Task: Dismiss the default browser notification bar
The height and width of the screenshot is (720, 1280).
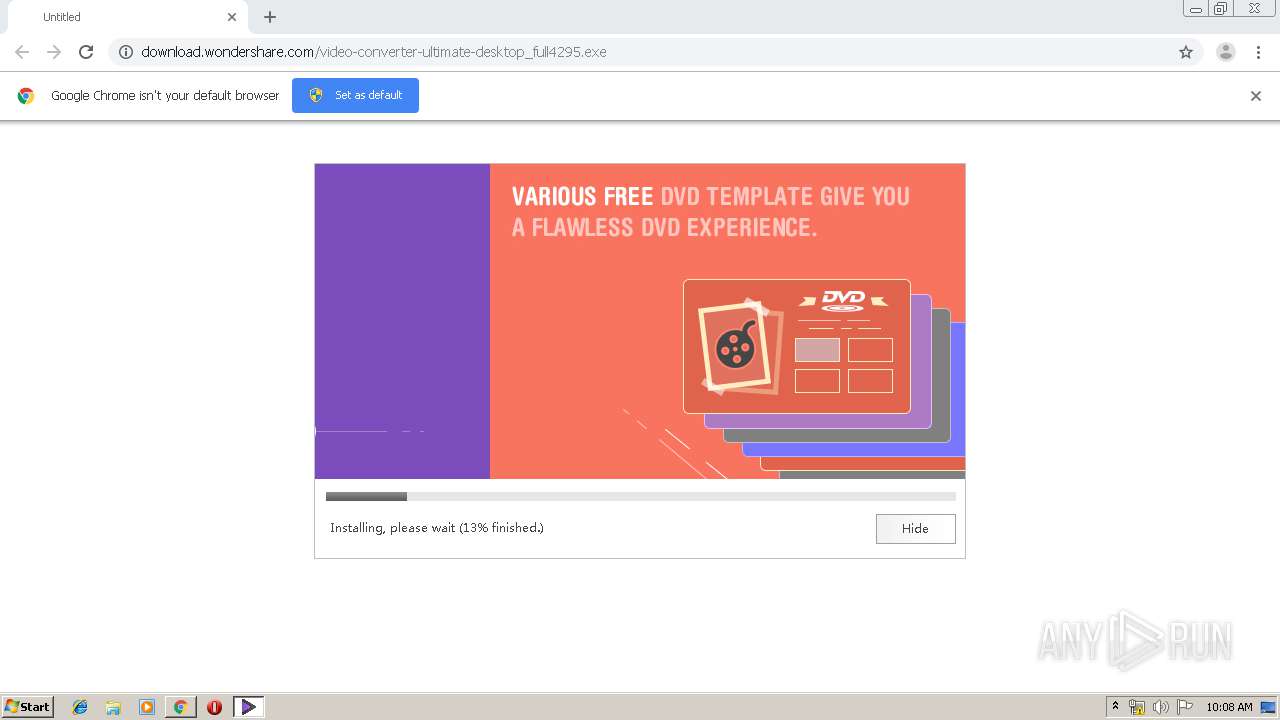Action: pos(1256,96)
